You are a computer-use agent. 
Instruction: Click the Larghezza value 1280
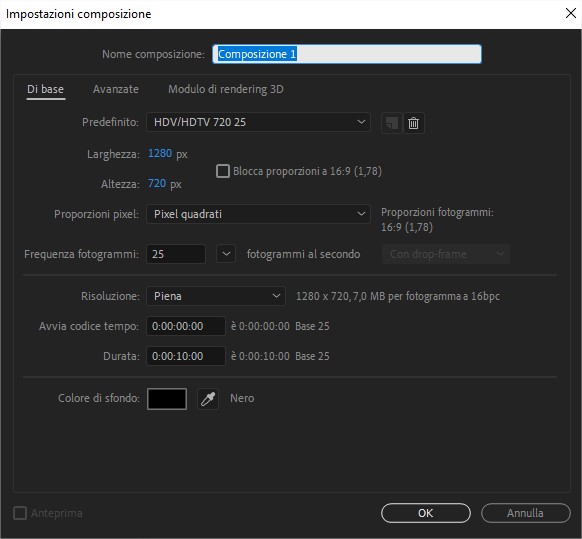tap(160, 153)
